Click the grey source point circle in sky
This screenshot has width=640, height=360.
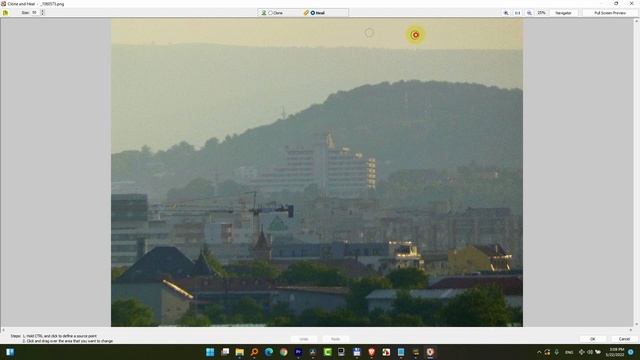(x=369, y=33)
